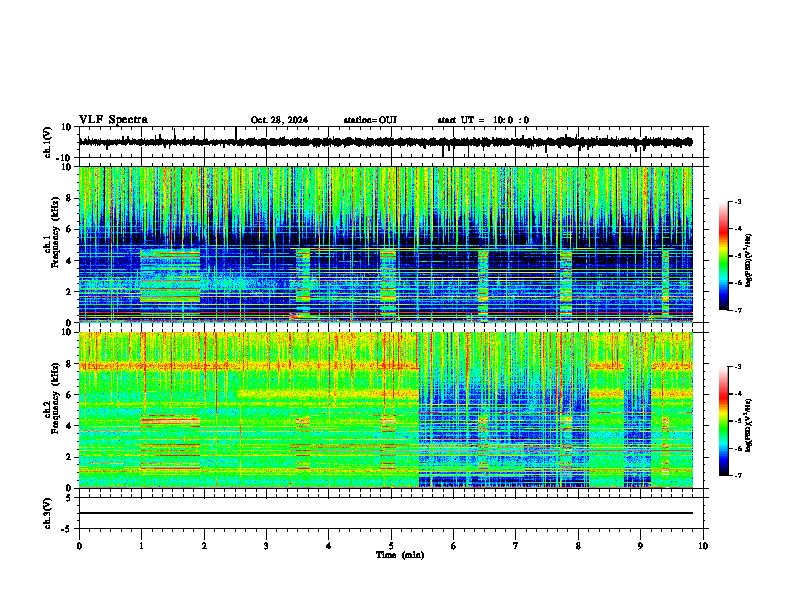
Task: Click the '-7' label on ch.2 colorbar
Action: (x=737, y=475)
